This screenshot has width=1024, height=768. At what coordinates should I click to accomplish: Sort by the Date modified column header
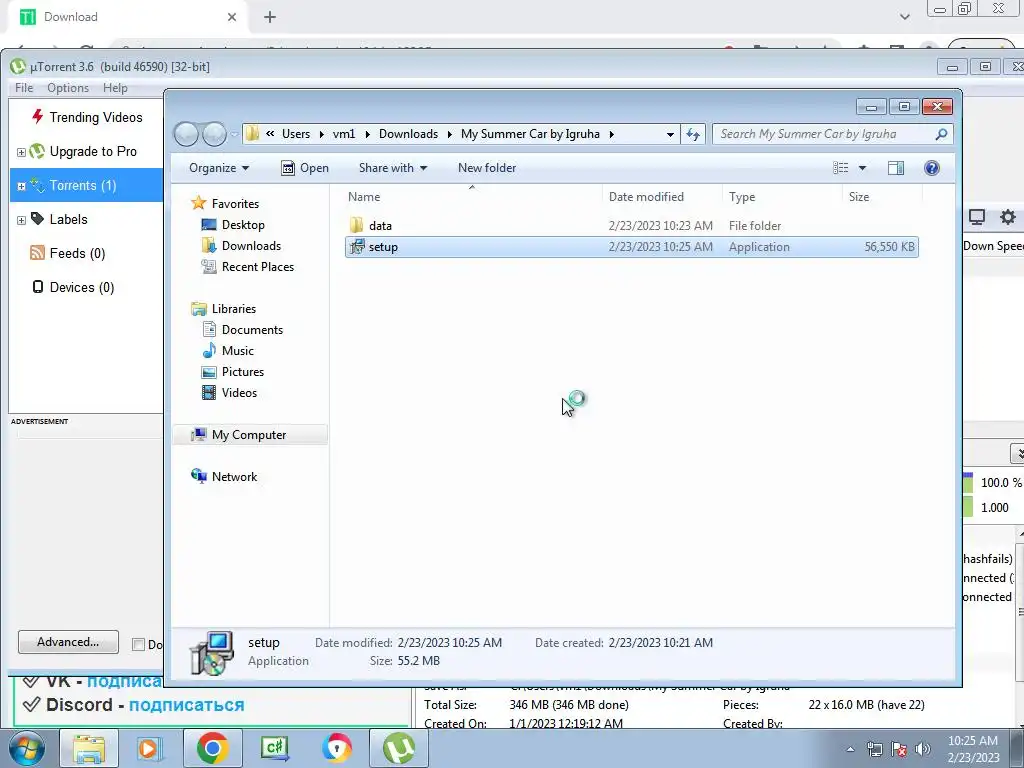(x=646, y=197)
